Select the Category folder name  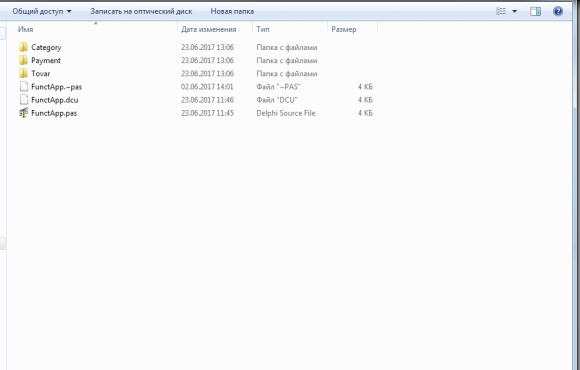pos(46,47)
